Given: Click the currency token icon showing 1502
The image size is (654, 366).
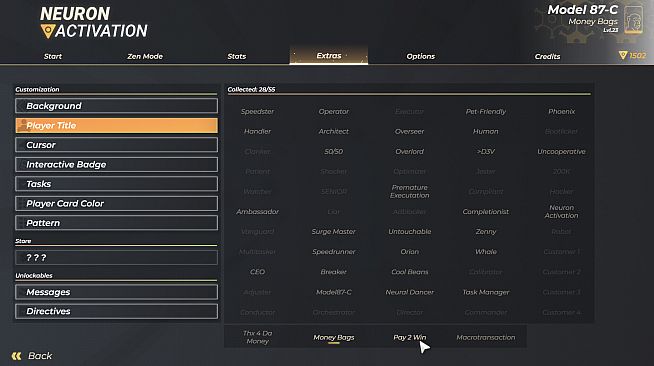Looking at the screenshot, I should point(623,55).
